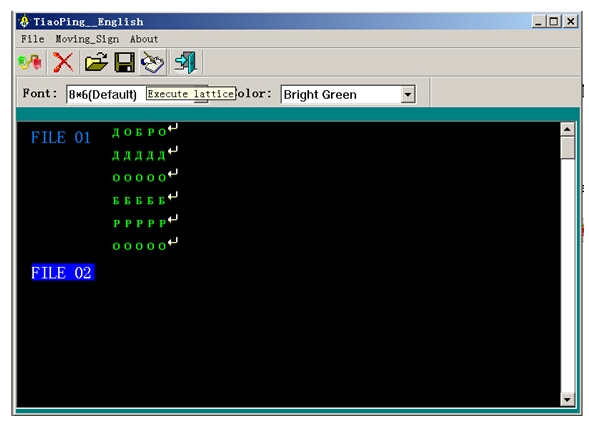Viewport: 589px width, 429px height.
Task: Click the Execute lattice pen icon
Action: 153,62
